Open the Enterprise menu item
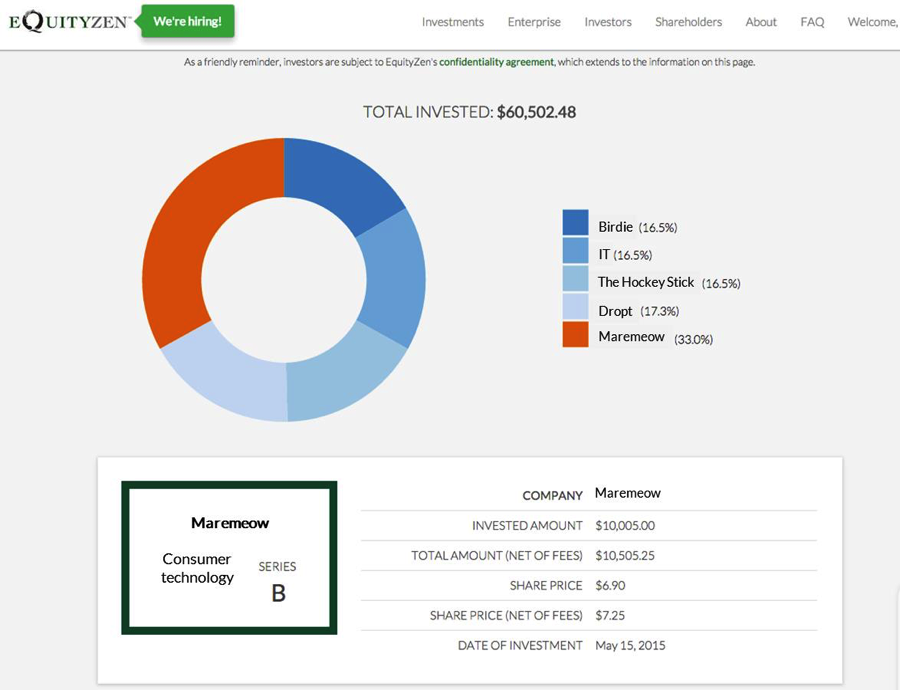The width and height of the screenshot is (900, 690). 534,22
